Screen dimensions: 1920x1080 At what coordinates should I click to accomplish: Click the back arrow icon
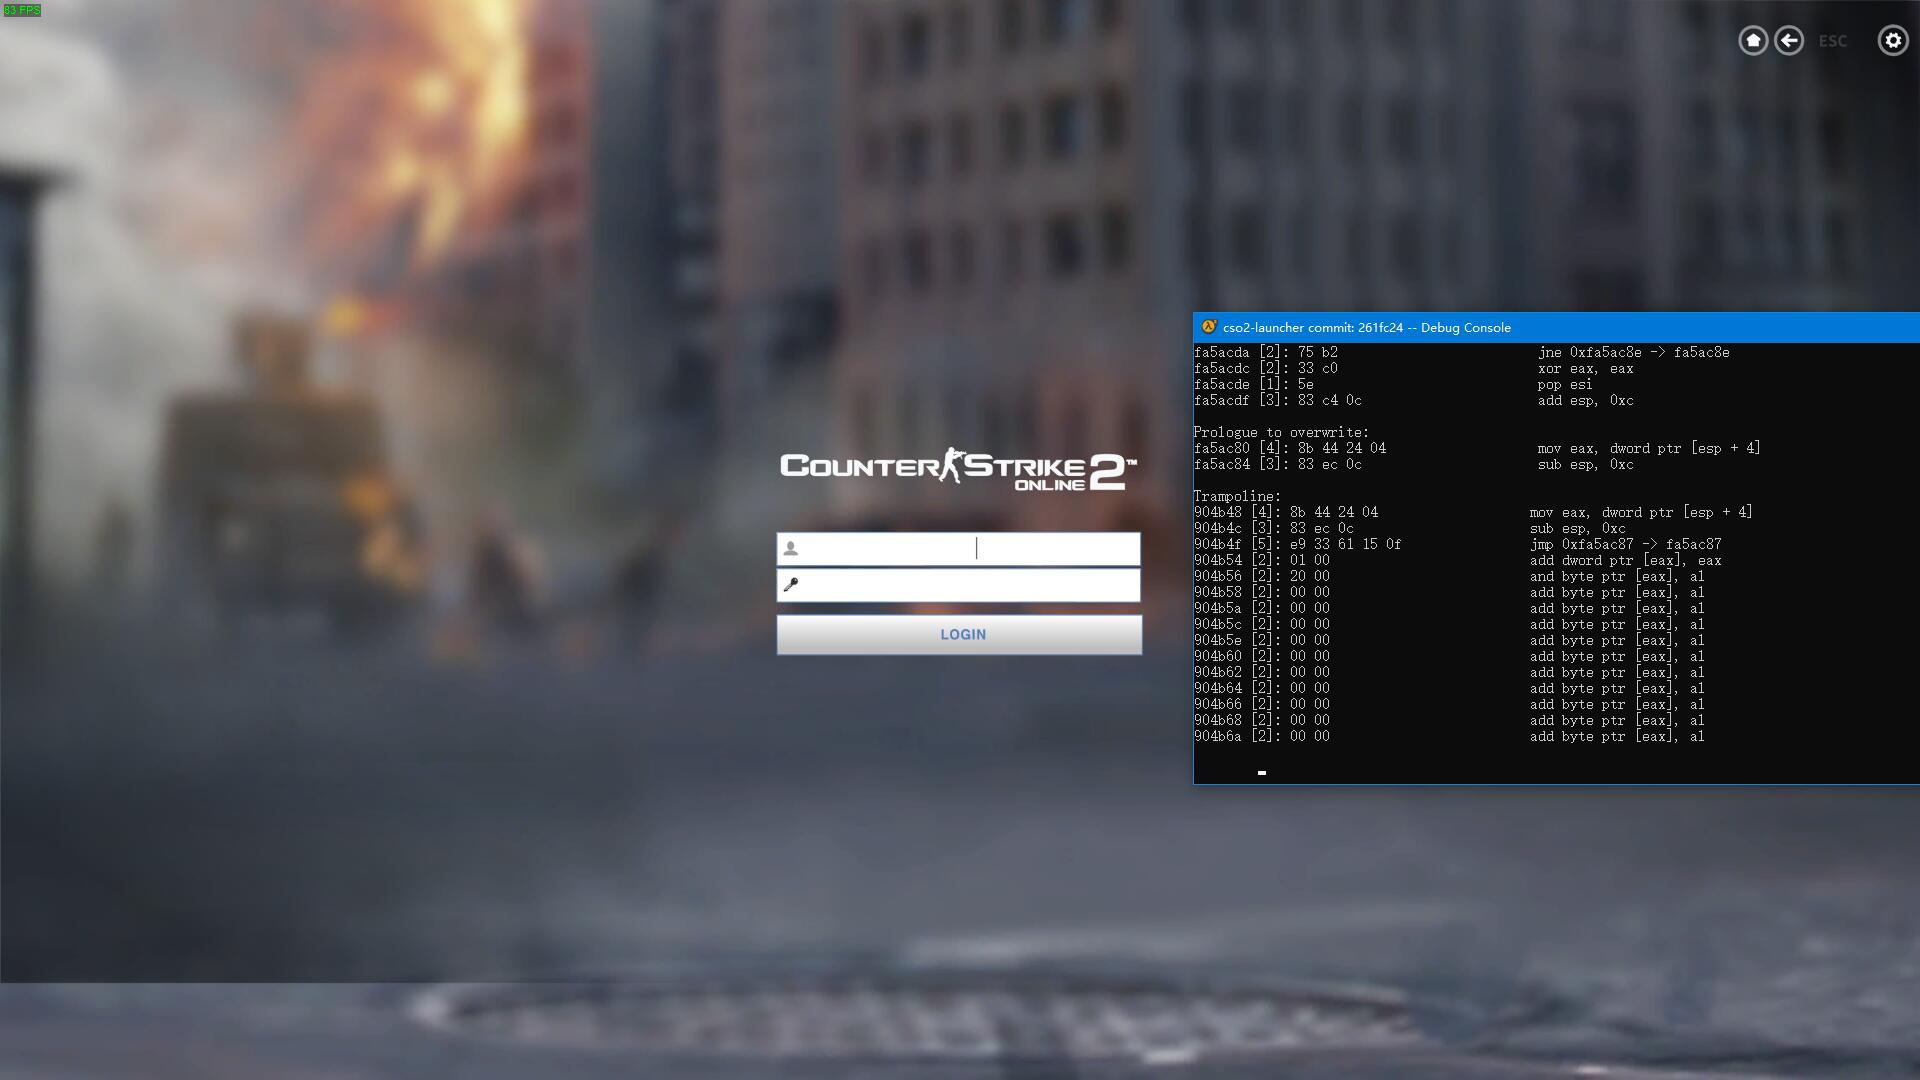point(1789,40)
